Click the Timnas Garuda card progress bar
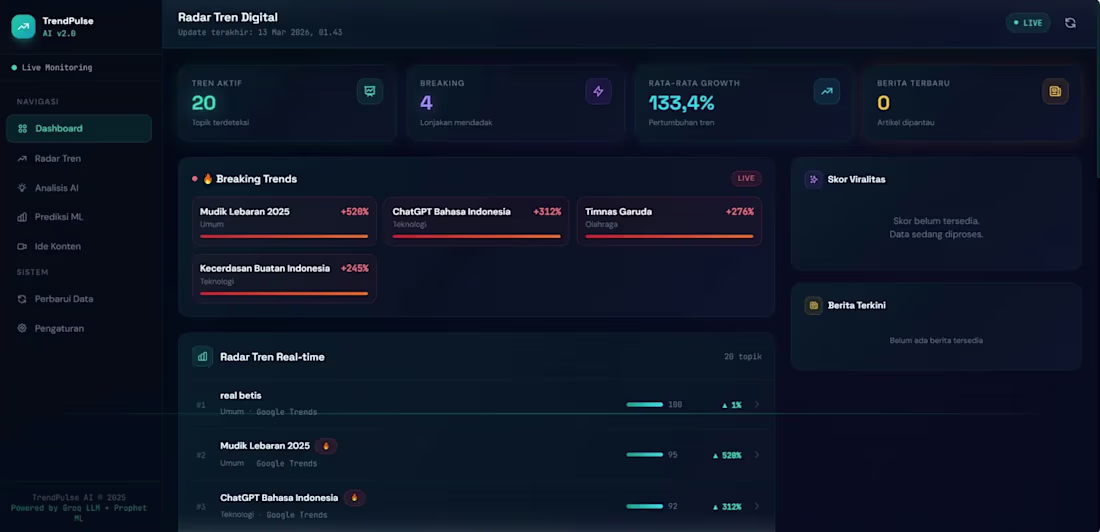Image resolution: width=1100 pixels, height=532 pixels. (669, 237)
